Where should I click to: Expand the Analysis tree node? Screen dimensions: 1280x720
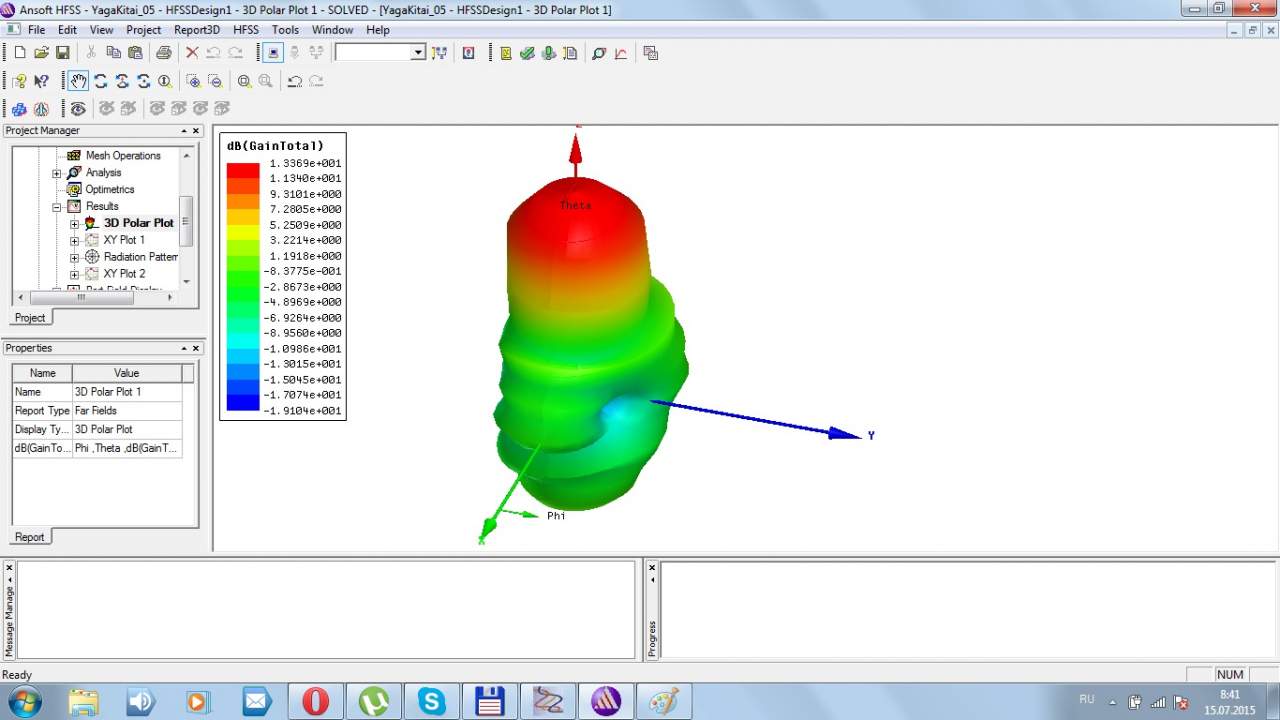(57, 173)
